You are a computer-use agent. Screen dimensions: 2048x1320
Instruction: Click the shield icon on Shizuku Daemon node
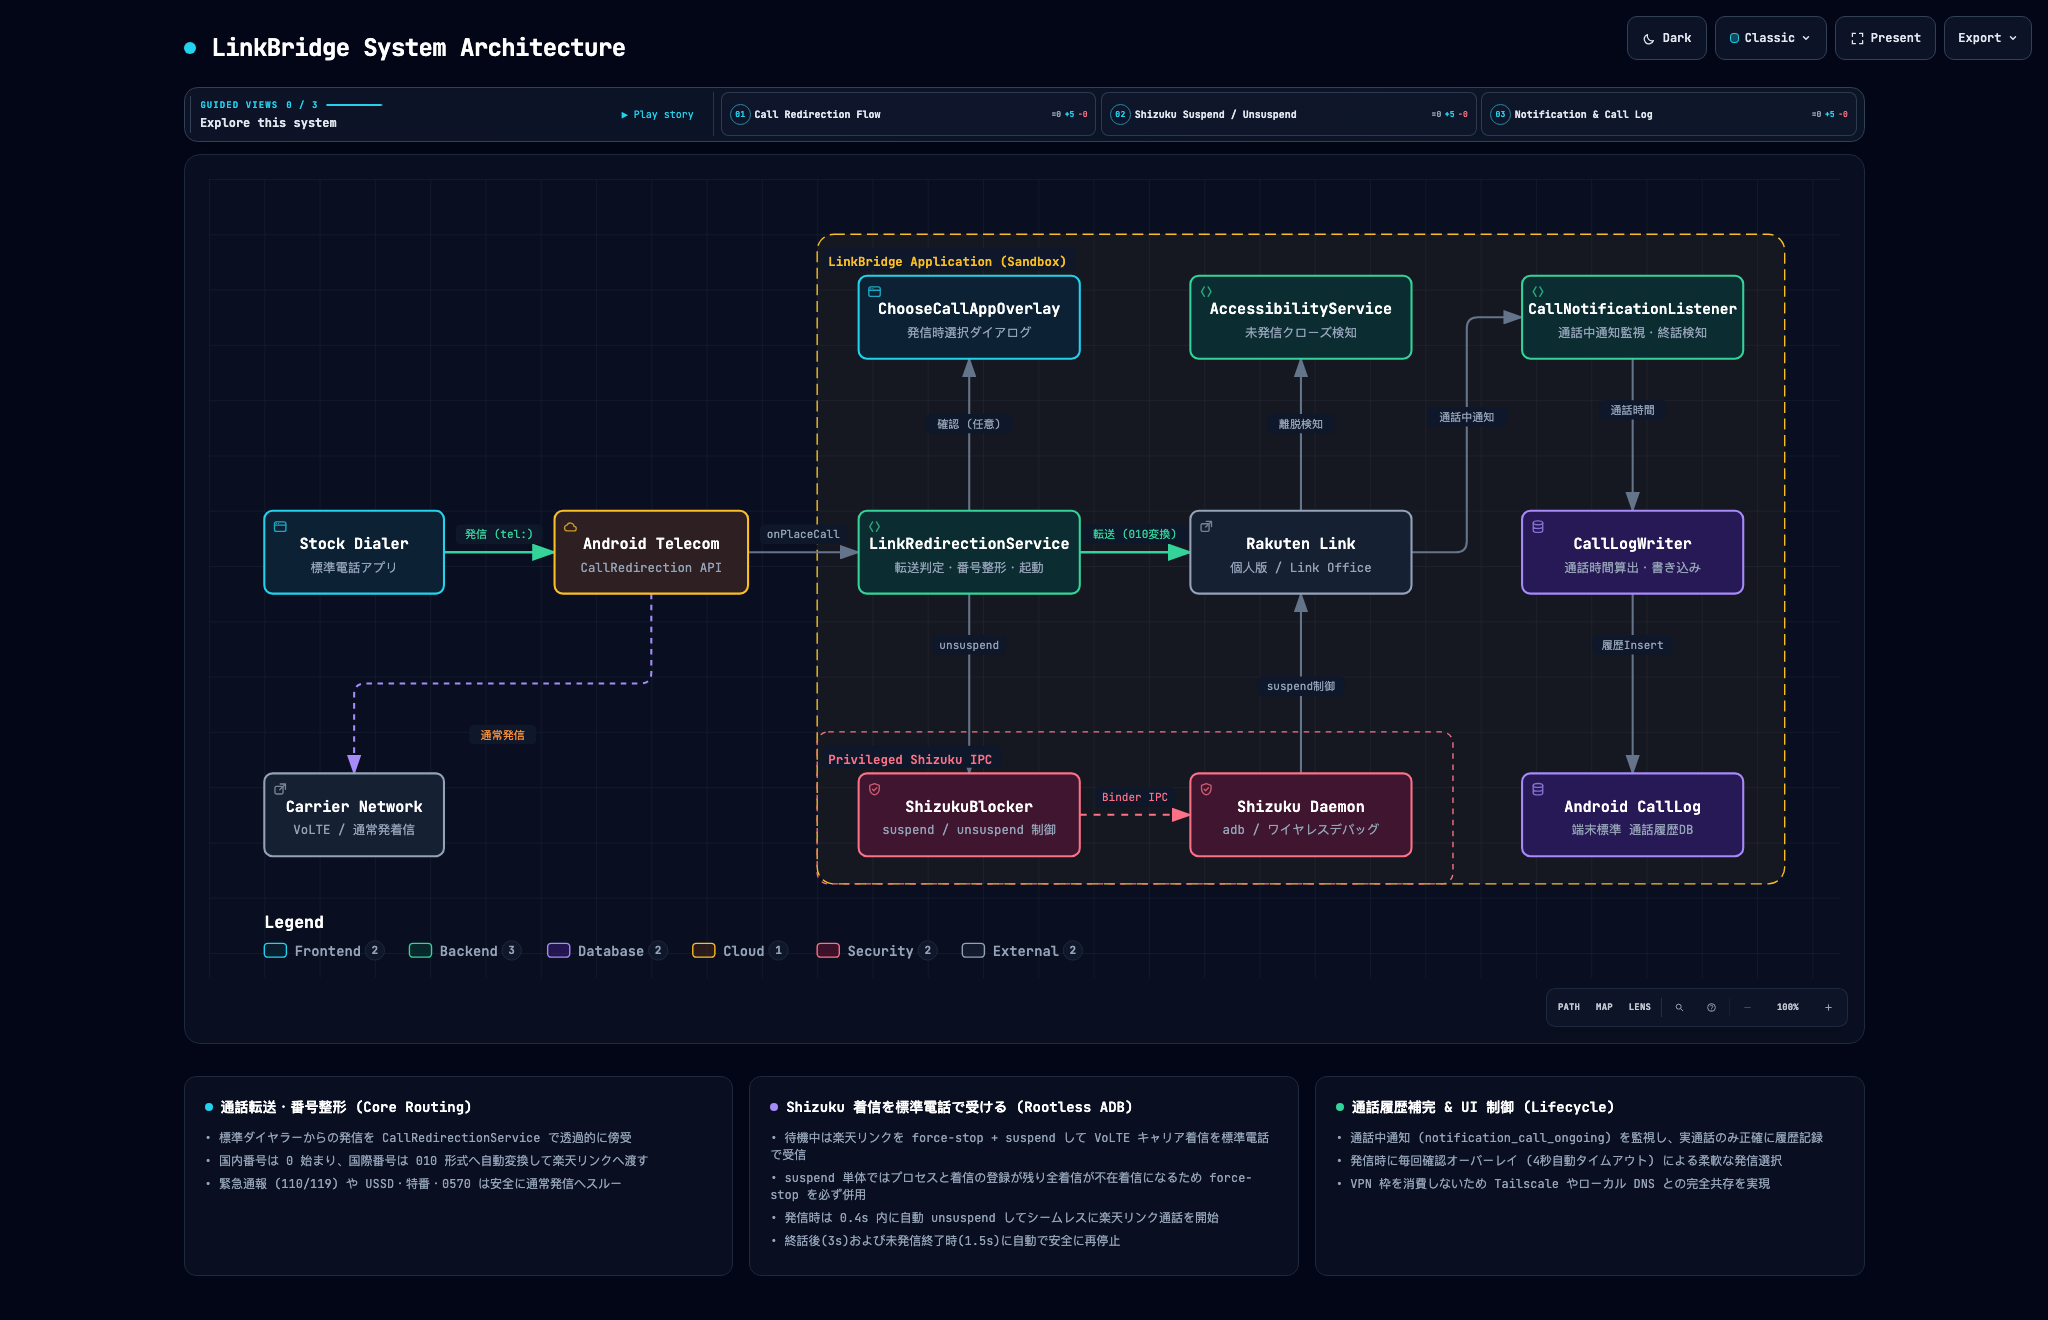pos(1206,789)
